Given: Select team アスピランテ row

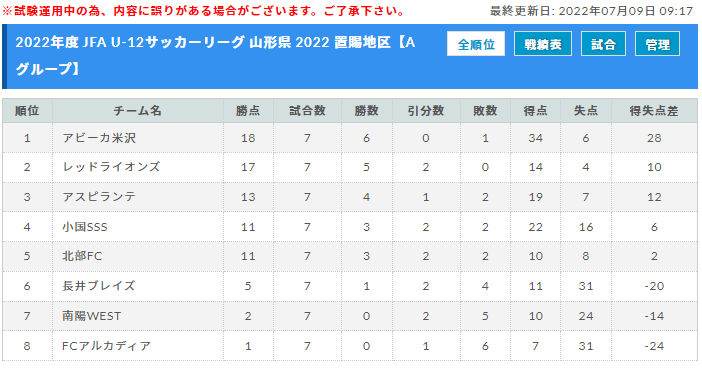Looking at the screenshot, I should (x=350, y=197).
